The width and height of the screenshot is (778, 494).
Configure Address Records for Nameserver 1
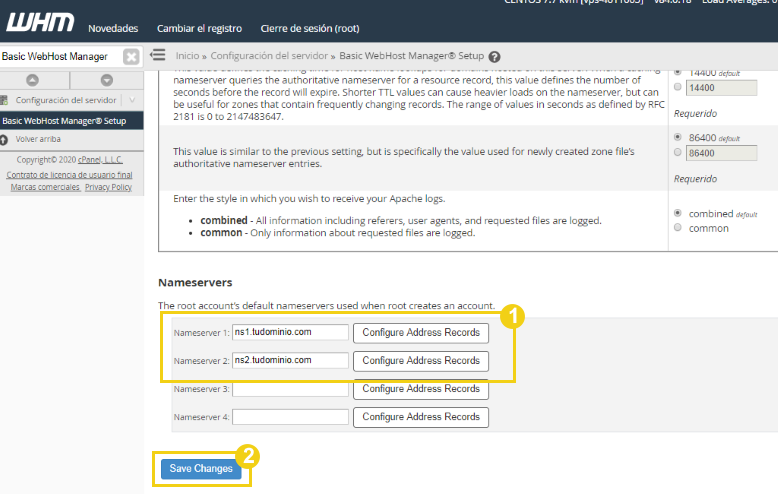coord(421,333)
